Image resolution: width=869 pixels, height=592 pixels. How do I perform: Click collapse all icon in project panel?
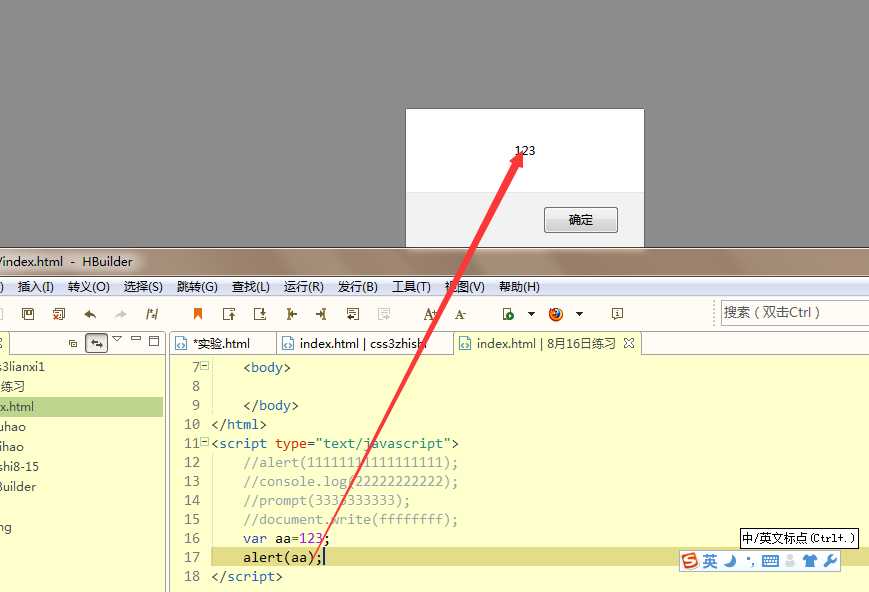(73, 343)
